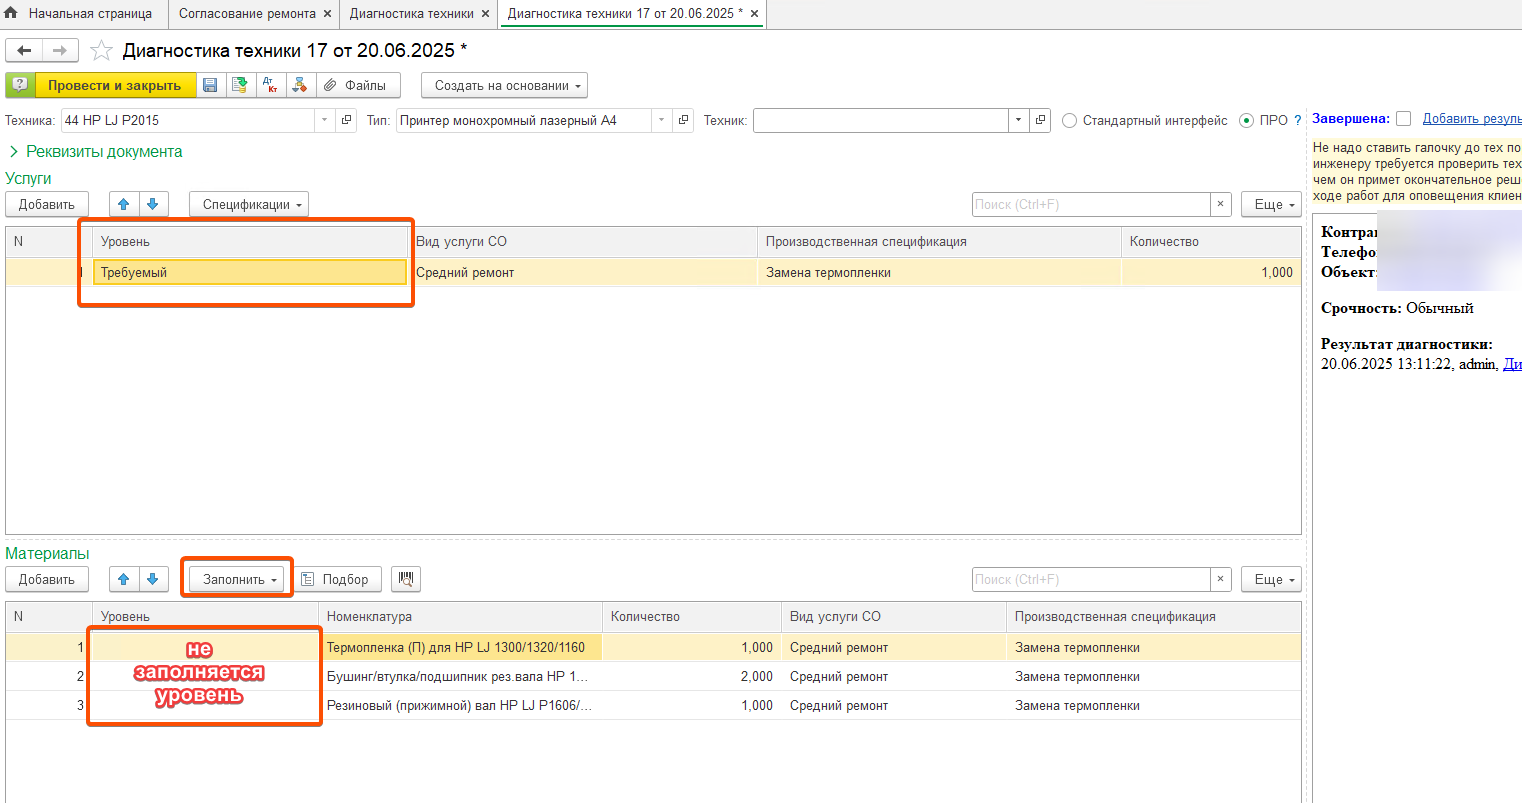This screenshot has height=803, width=1522.
Task: Open the related documents structure icon
Action: 299,86
